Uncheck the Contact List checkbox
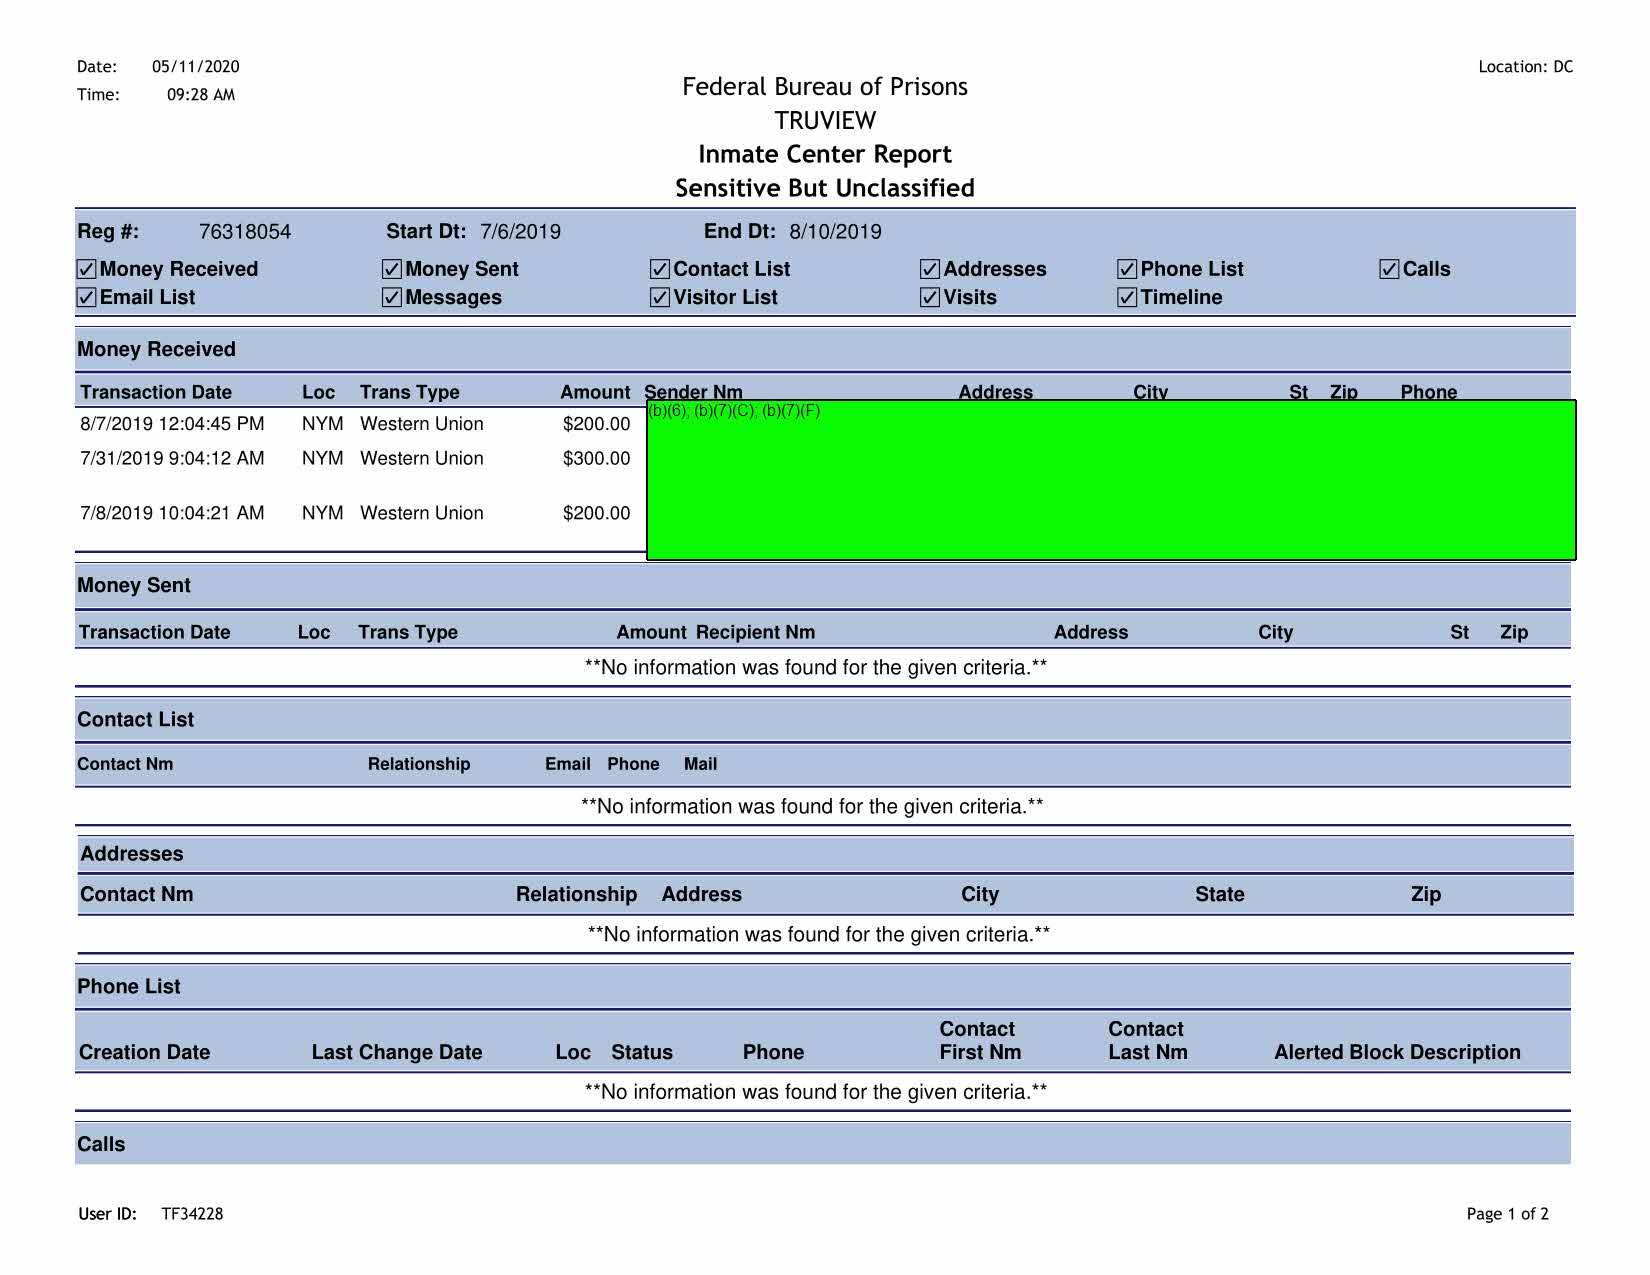Screen dimensions: 1650x1275 tap(660, 269)
